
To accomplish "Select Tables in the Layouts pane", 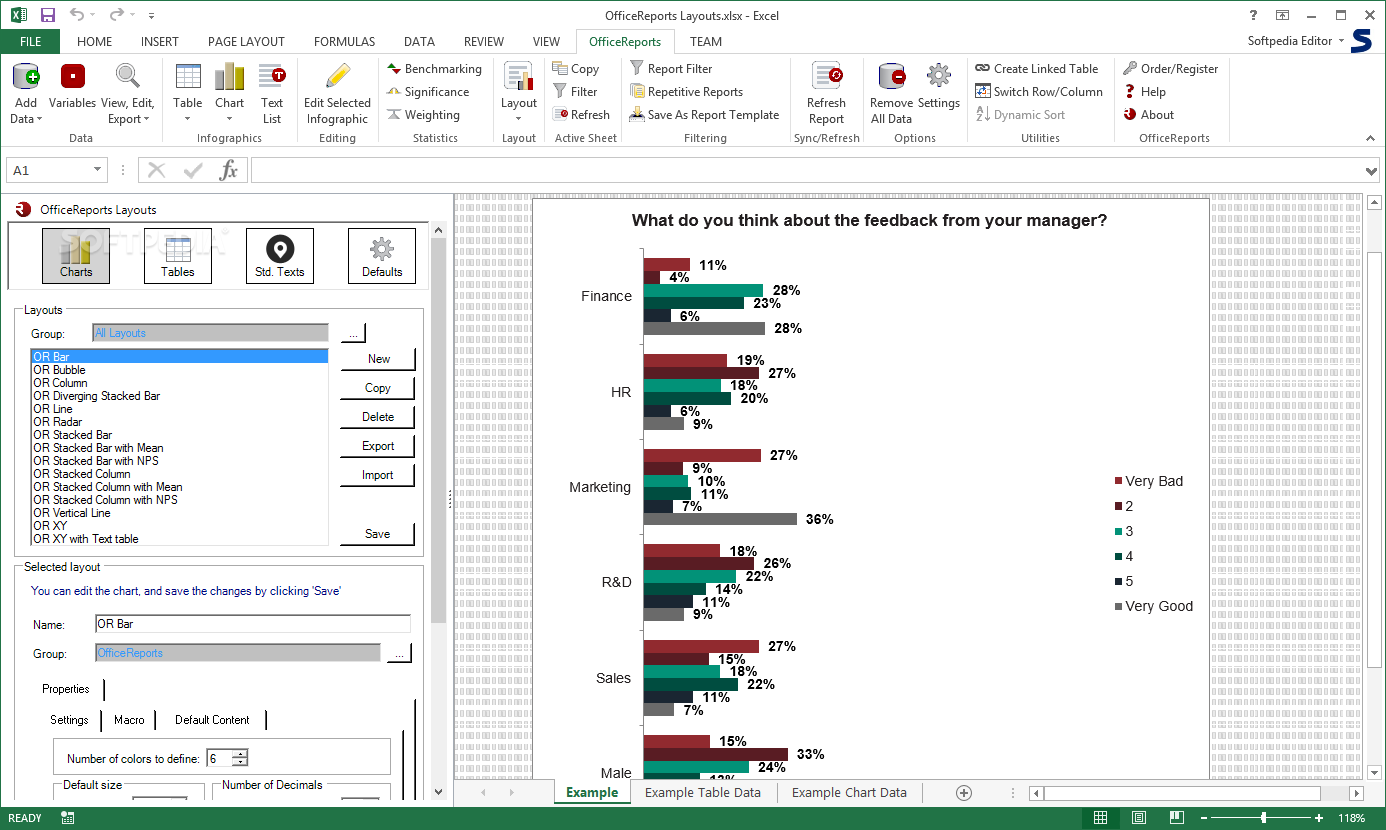I will [x=178, y=255].
